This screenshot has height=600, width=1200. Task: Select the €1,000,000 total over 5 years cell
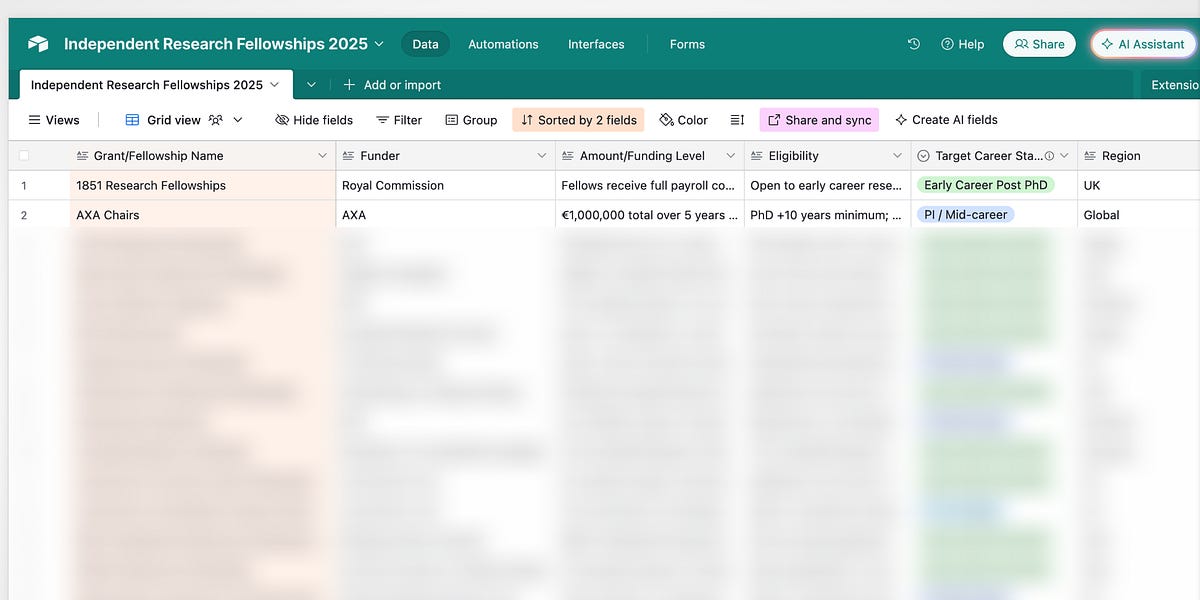tap(650, 215)
